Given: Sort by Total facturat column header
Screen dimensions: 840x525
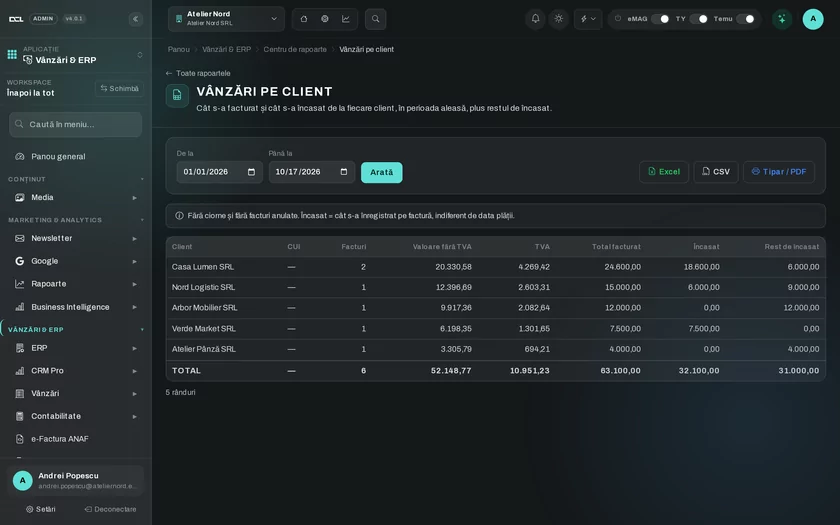Looking at the screenshot, I should pos(616,247).
